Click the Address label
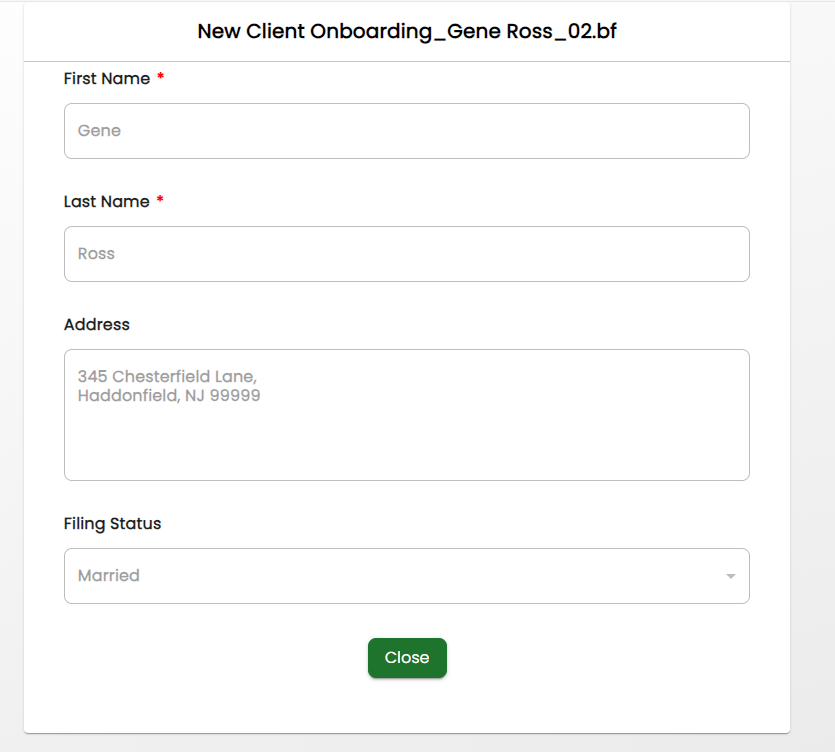 [x=97, y=325]
